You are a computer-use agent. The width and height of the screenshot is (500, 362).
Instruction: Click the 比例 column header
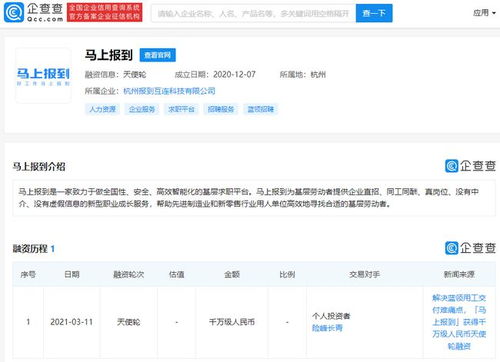coord(287,274)
